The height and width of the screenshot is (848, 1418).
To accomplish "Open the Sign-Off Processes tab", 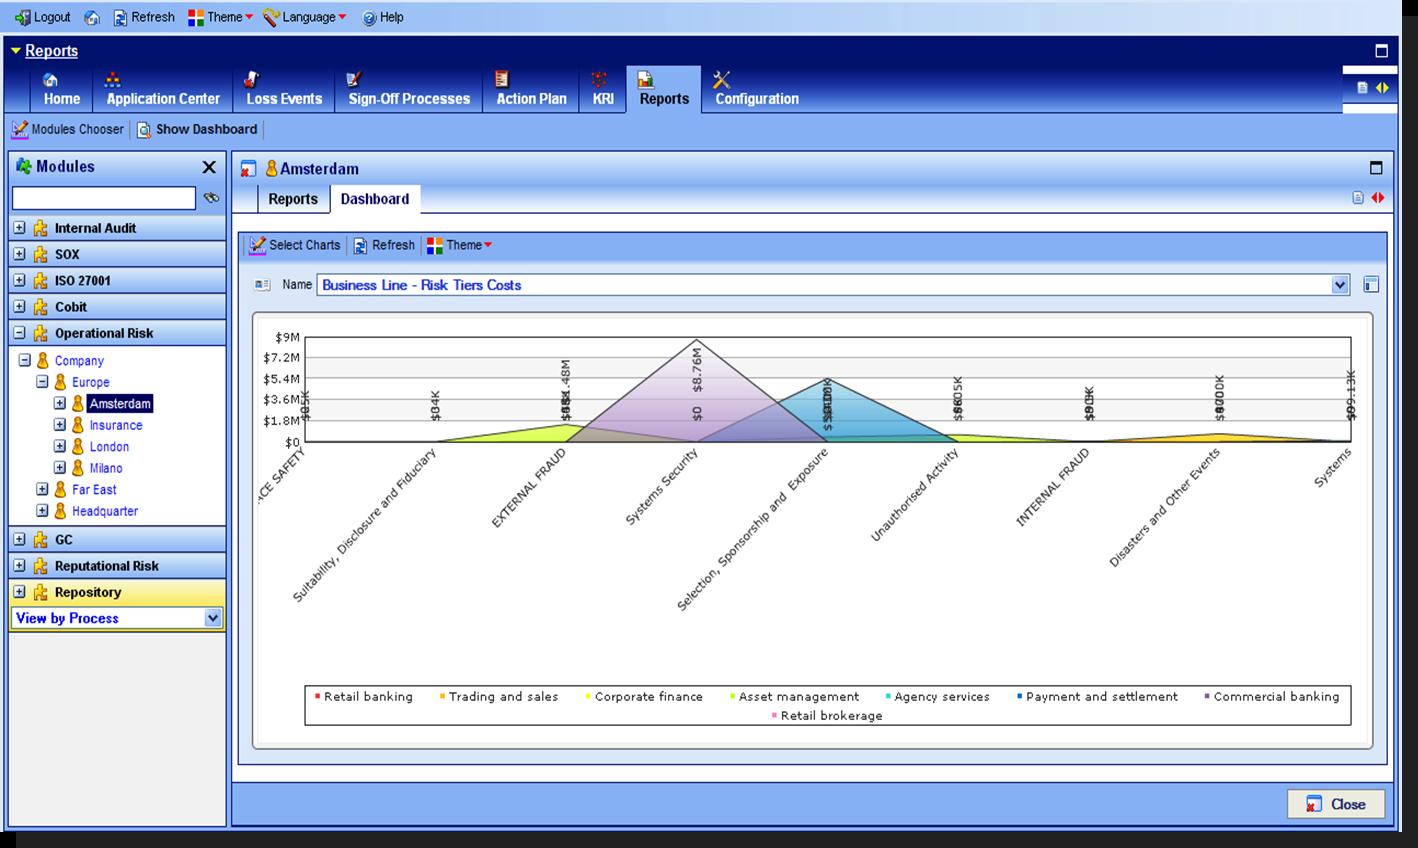I will coord(409,89).
